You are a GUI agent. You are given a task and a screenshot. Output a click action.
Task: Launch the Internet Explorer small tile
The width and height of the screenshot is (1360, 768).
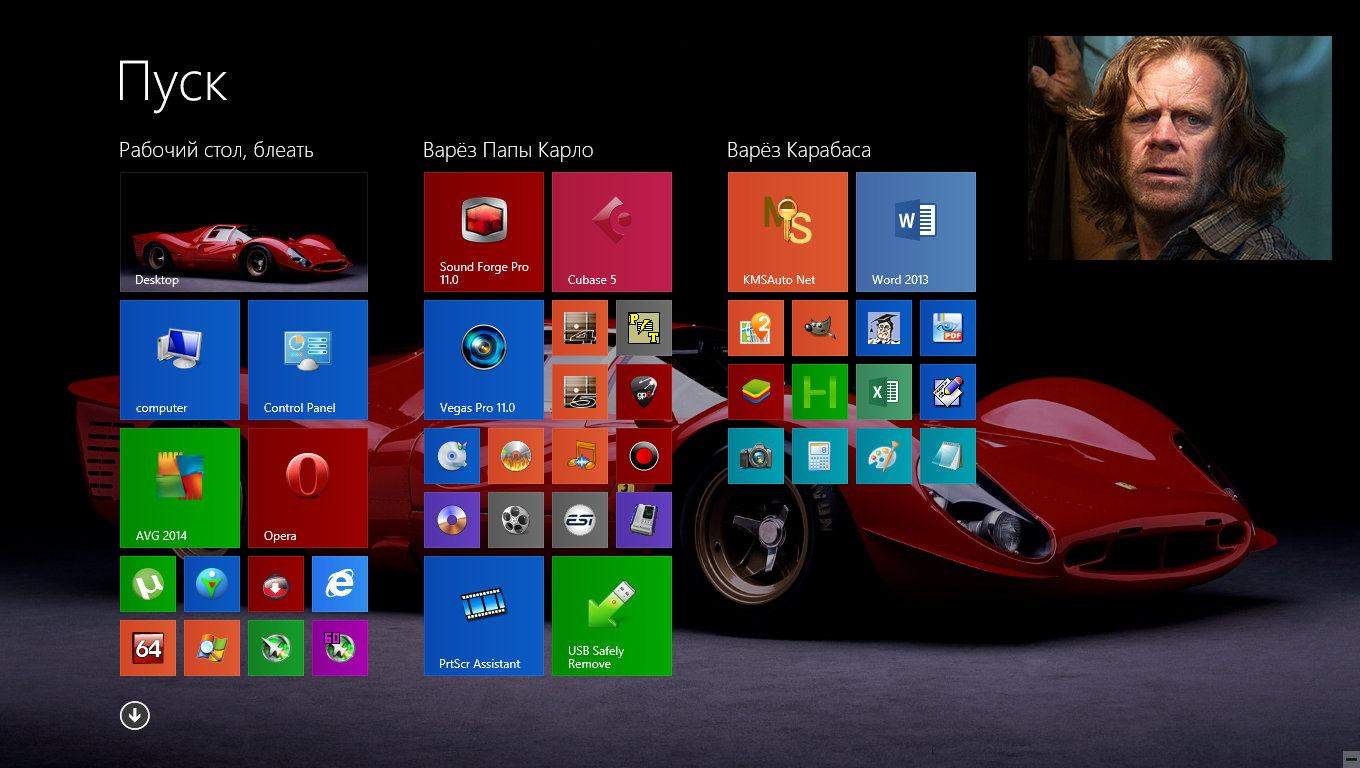click(x=340, y=584)
